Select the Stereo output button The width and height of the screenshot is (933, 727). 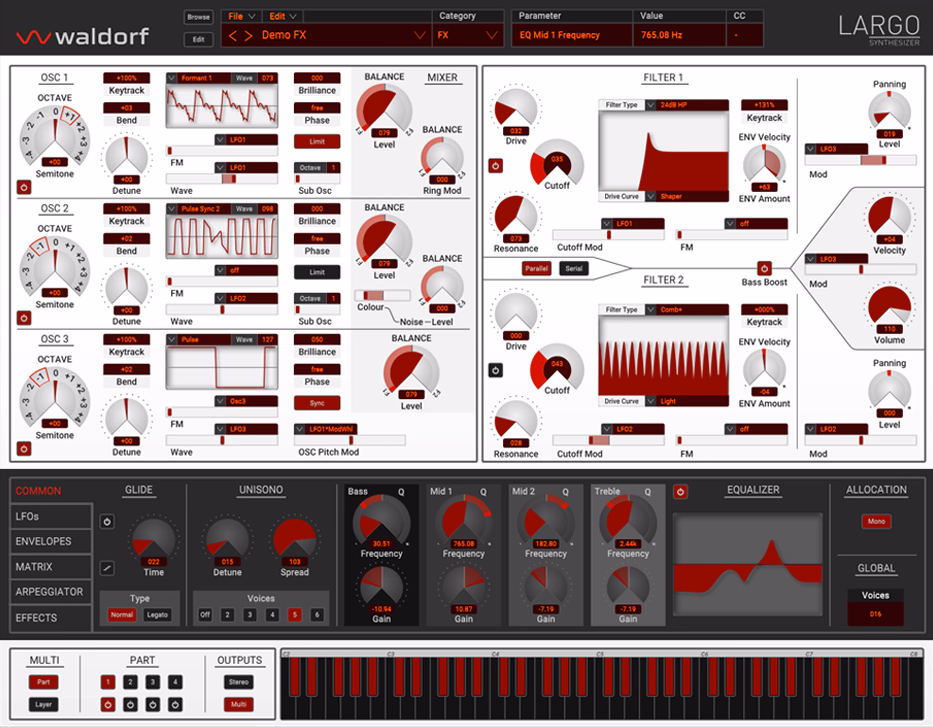pyautogui.click(x=239, y=682)
